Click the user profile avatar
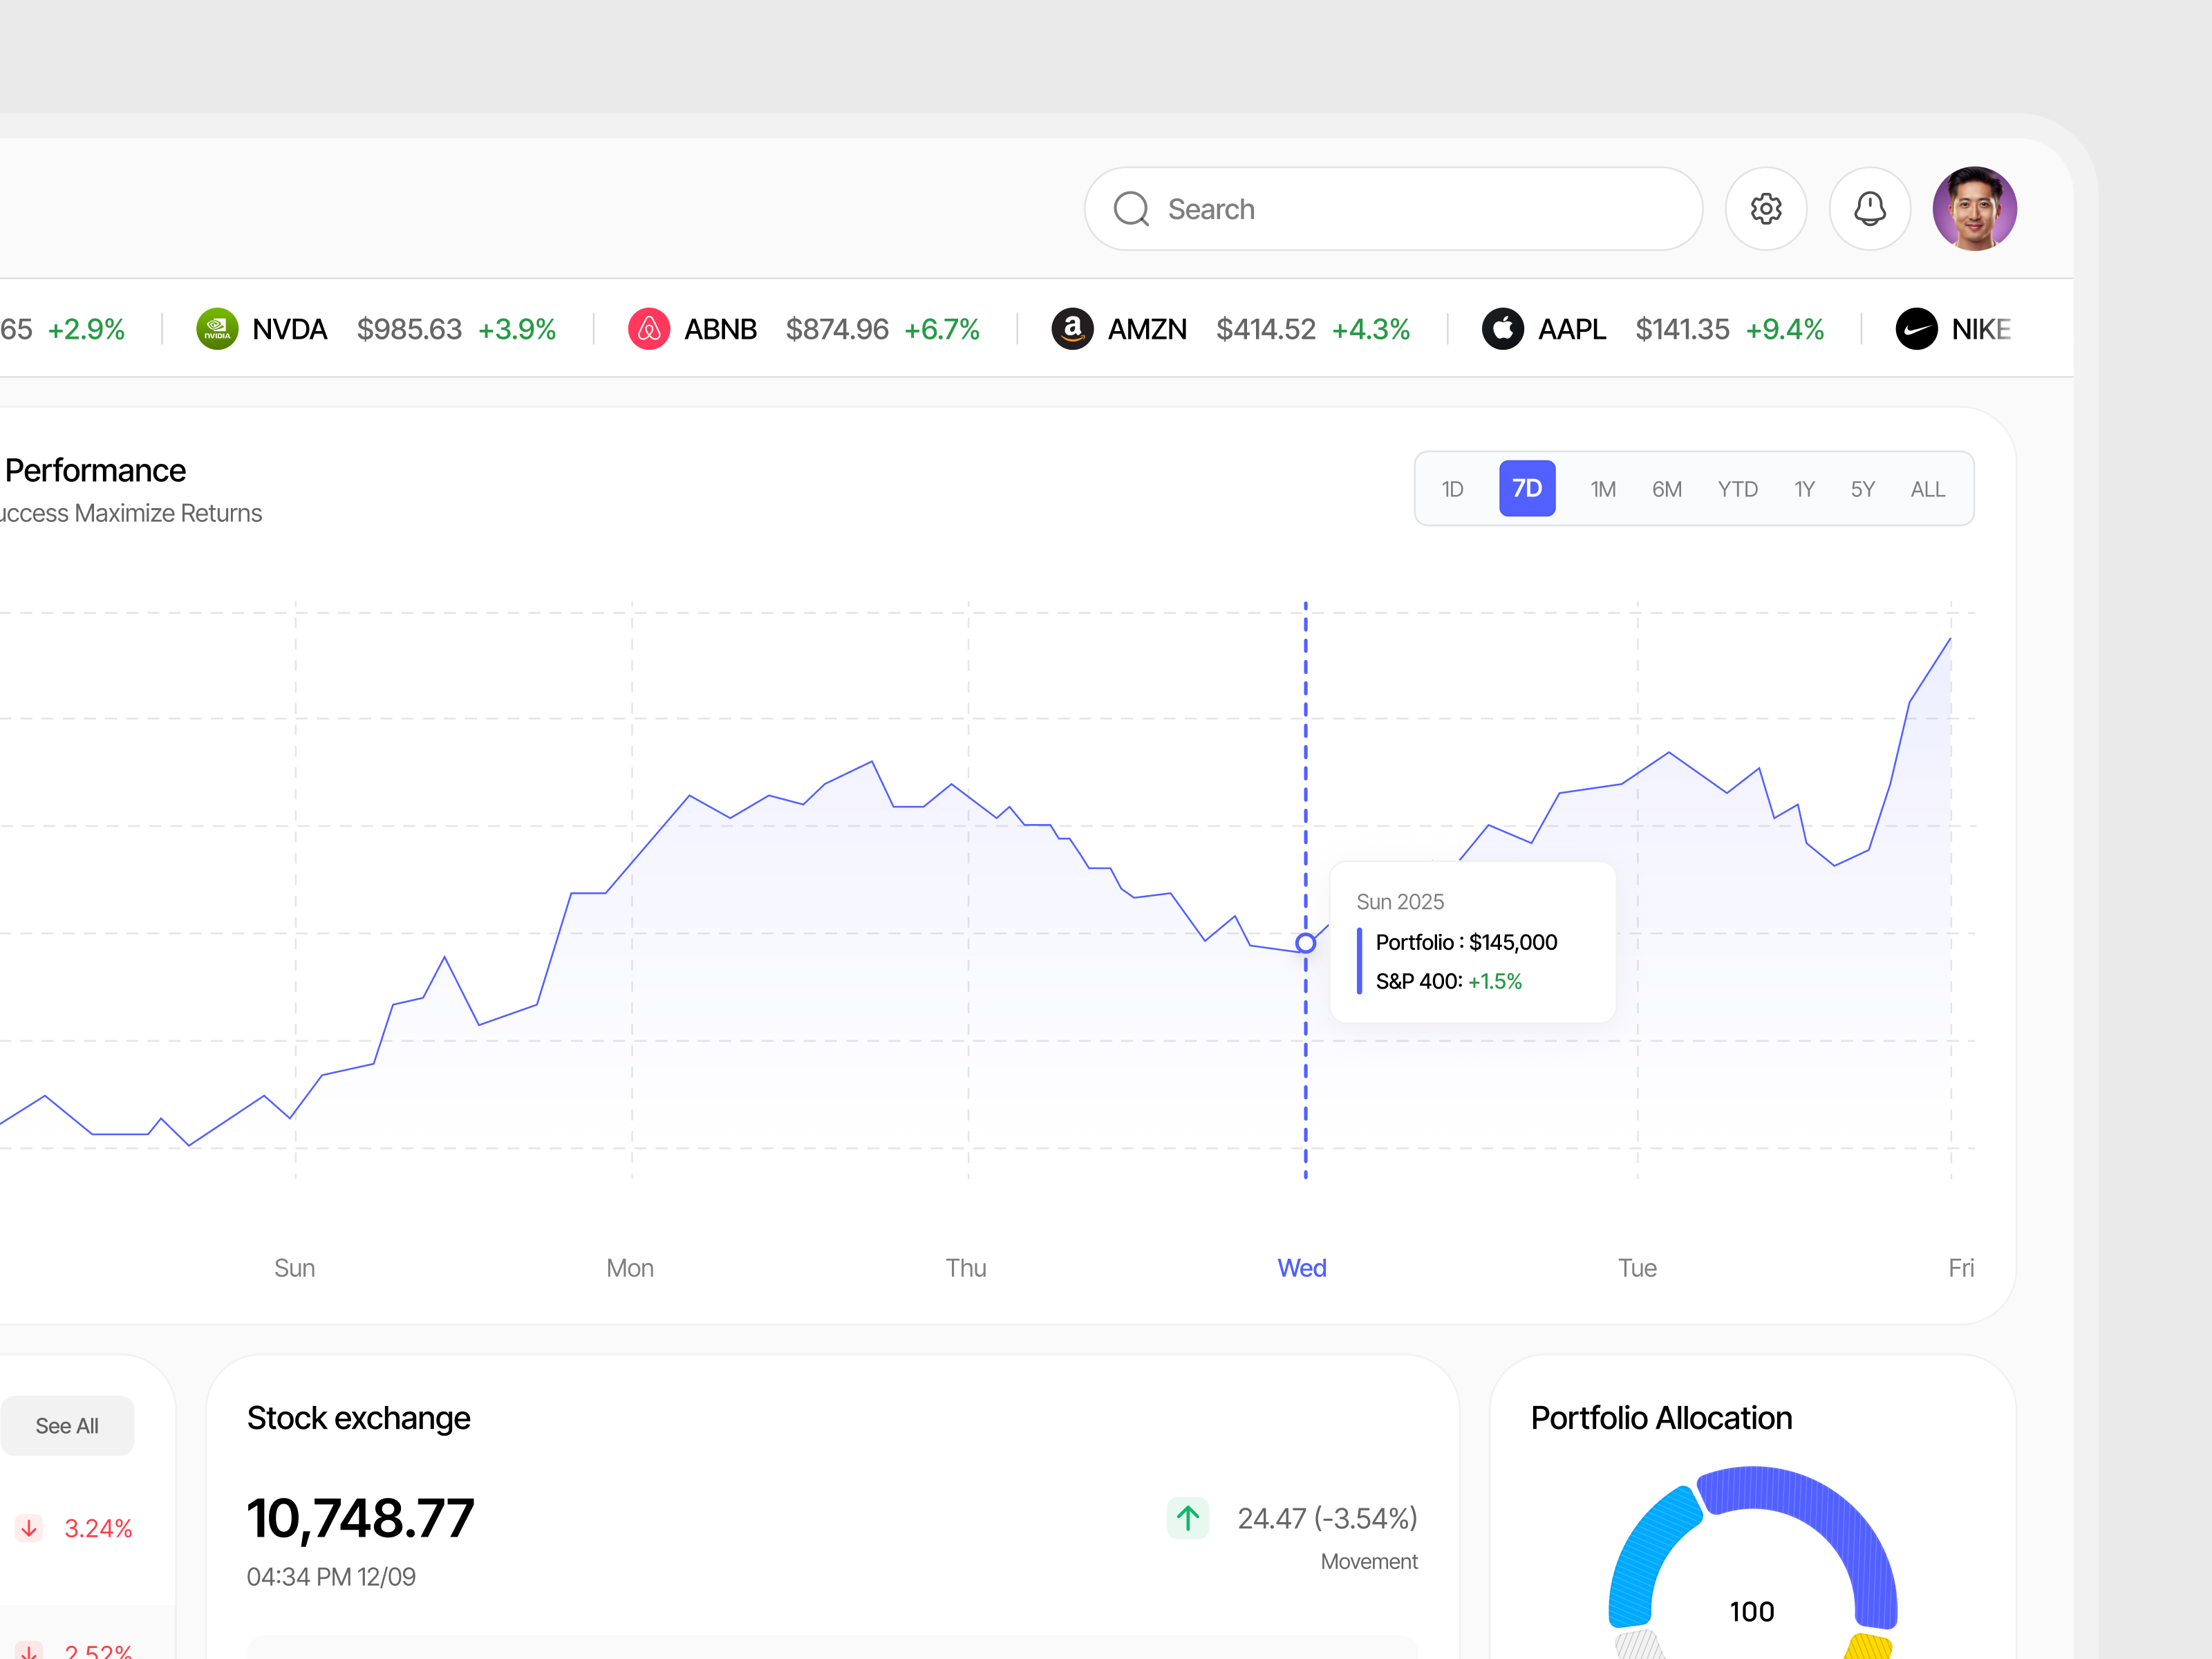 pos(1975,208)
